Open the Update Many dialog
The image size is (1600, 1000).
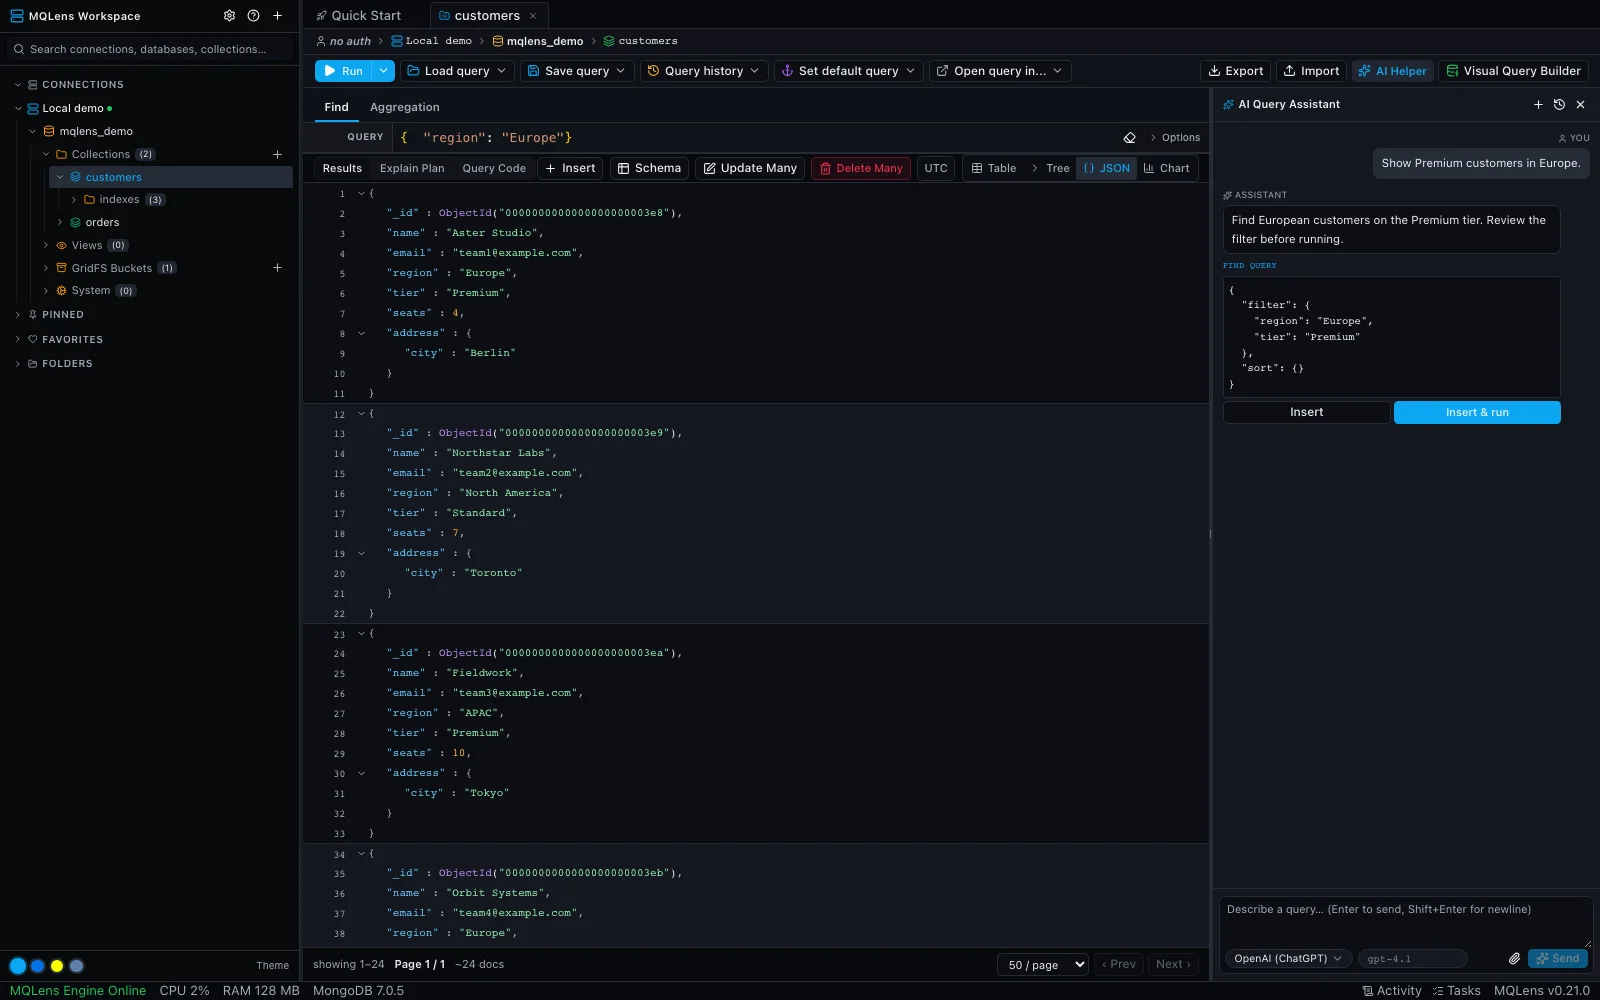[750, 168]
